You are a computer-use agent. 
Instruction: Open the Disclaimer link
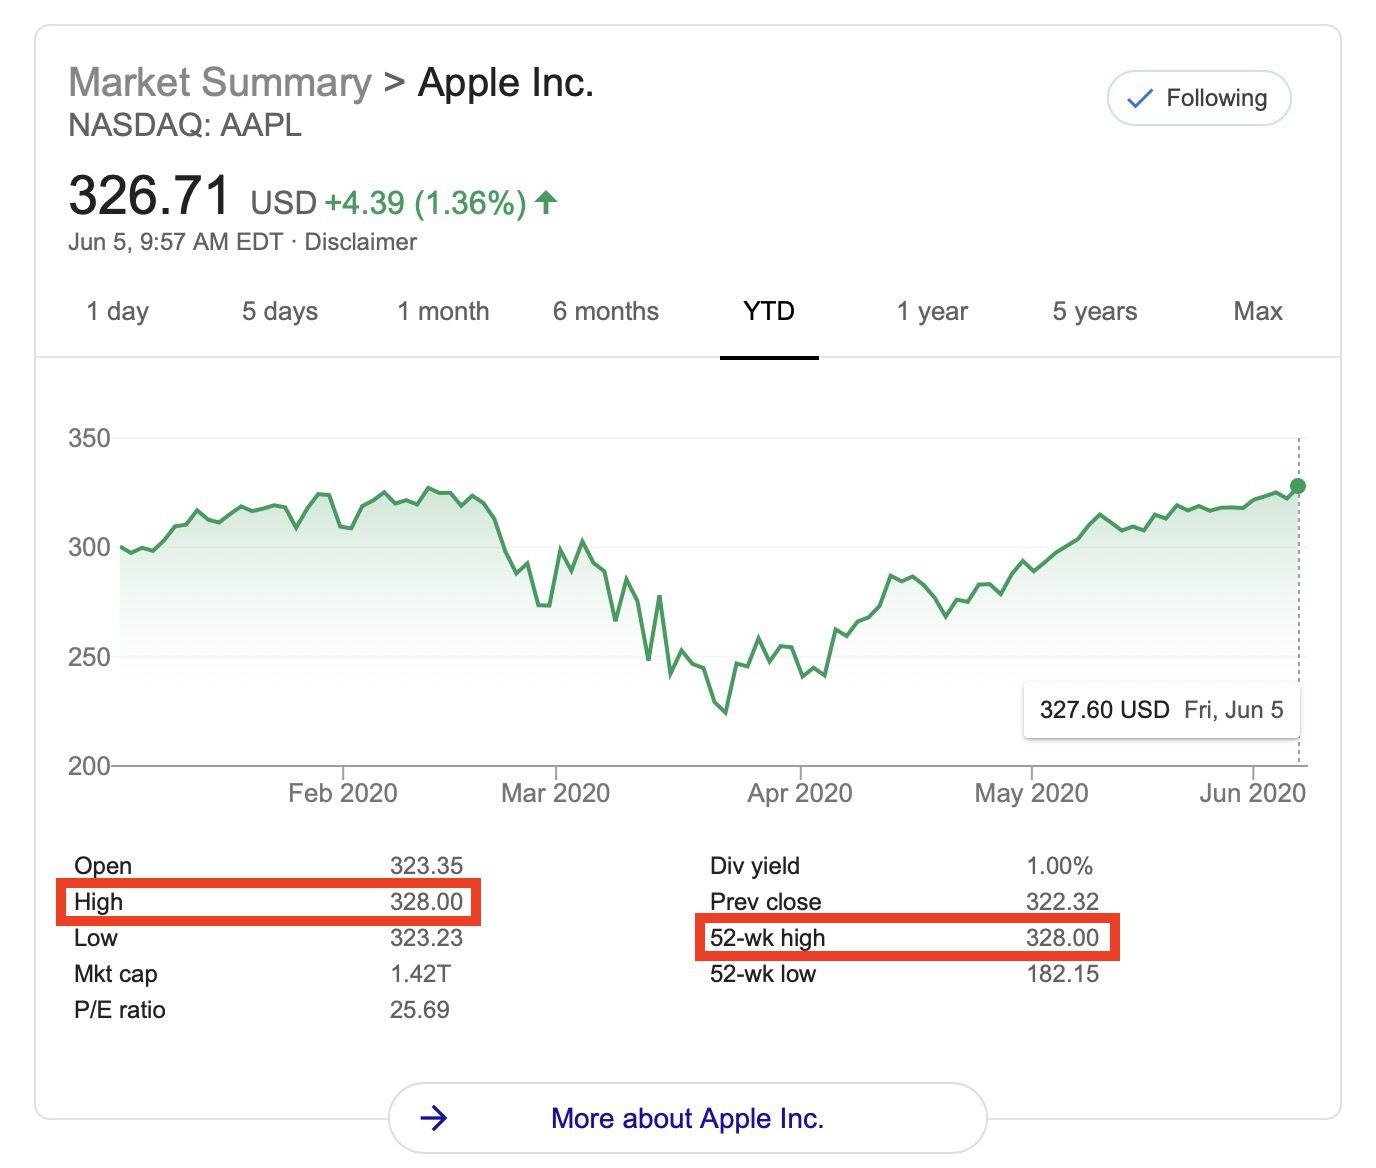click(x=363, y=241)
